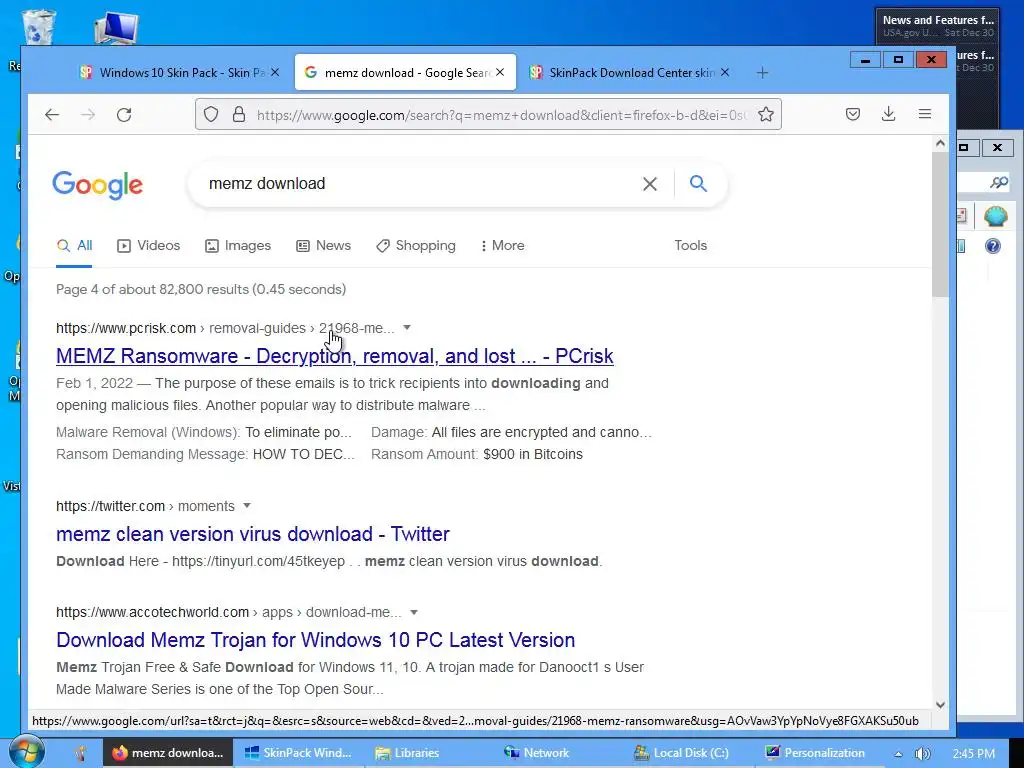This screenshot has height=768, width=1024.
Task: Open a new tab with the plus button
Action: (762, 72)
